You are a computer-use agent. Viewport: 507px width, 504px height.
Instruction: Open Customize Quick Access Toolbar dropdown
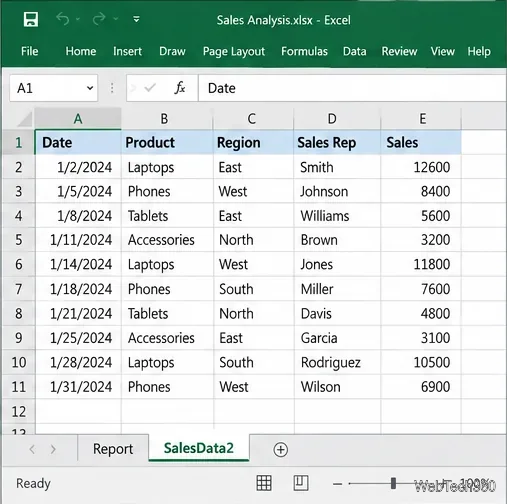click(x=136, y=19)
